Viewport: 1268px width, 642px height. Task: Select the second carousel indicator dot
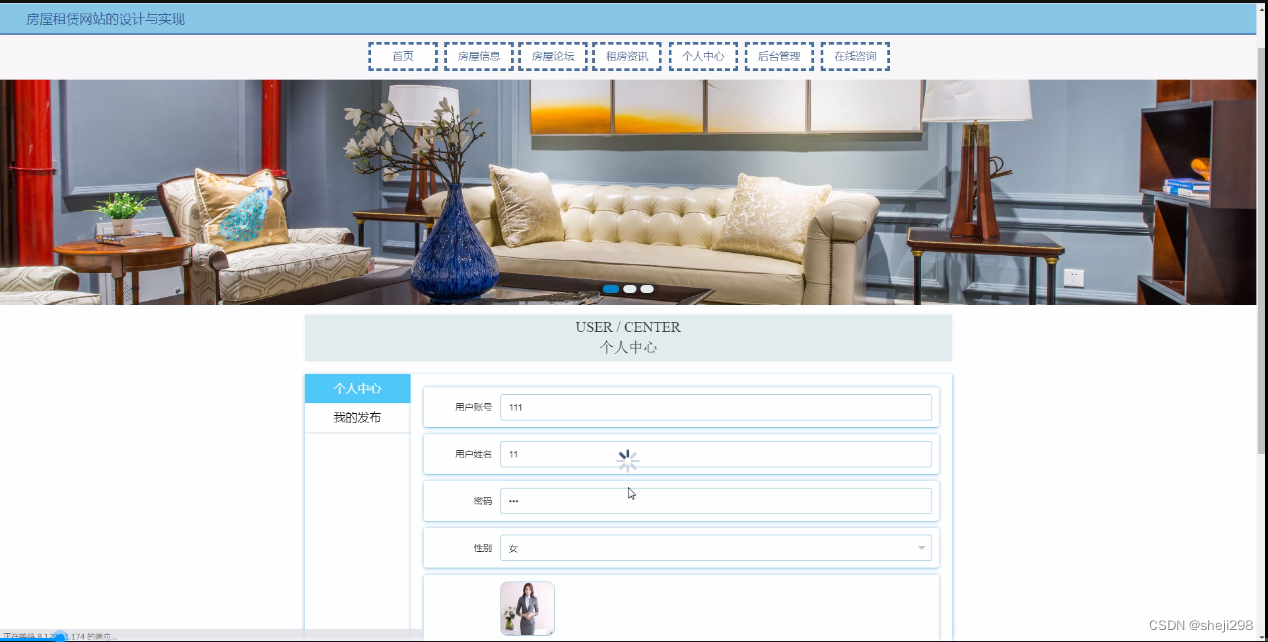629,288
